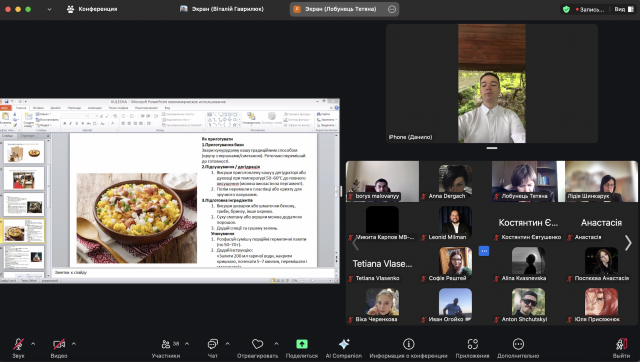The width and height of the screenshot is (640, 362).
Task: Open the Приложения apps icon
Action: [472, 344]
